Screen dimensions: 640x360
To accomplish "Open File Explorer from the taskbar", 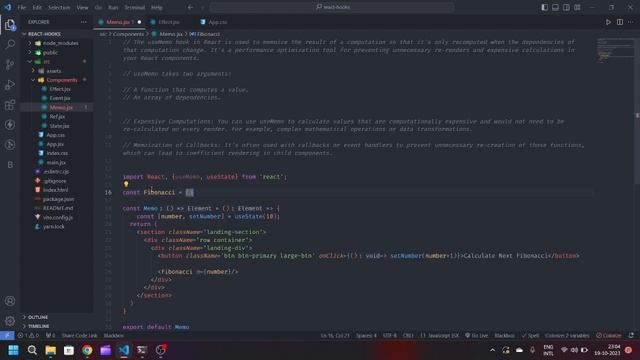I will pyautogui.click(x=51, y=350).
